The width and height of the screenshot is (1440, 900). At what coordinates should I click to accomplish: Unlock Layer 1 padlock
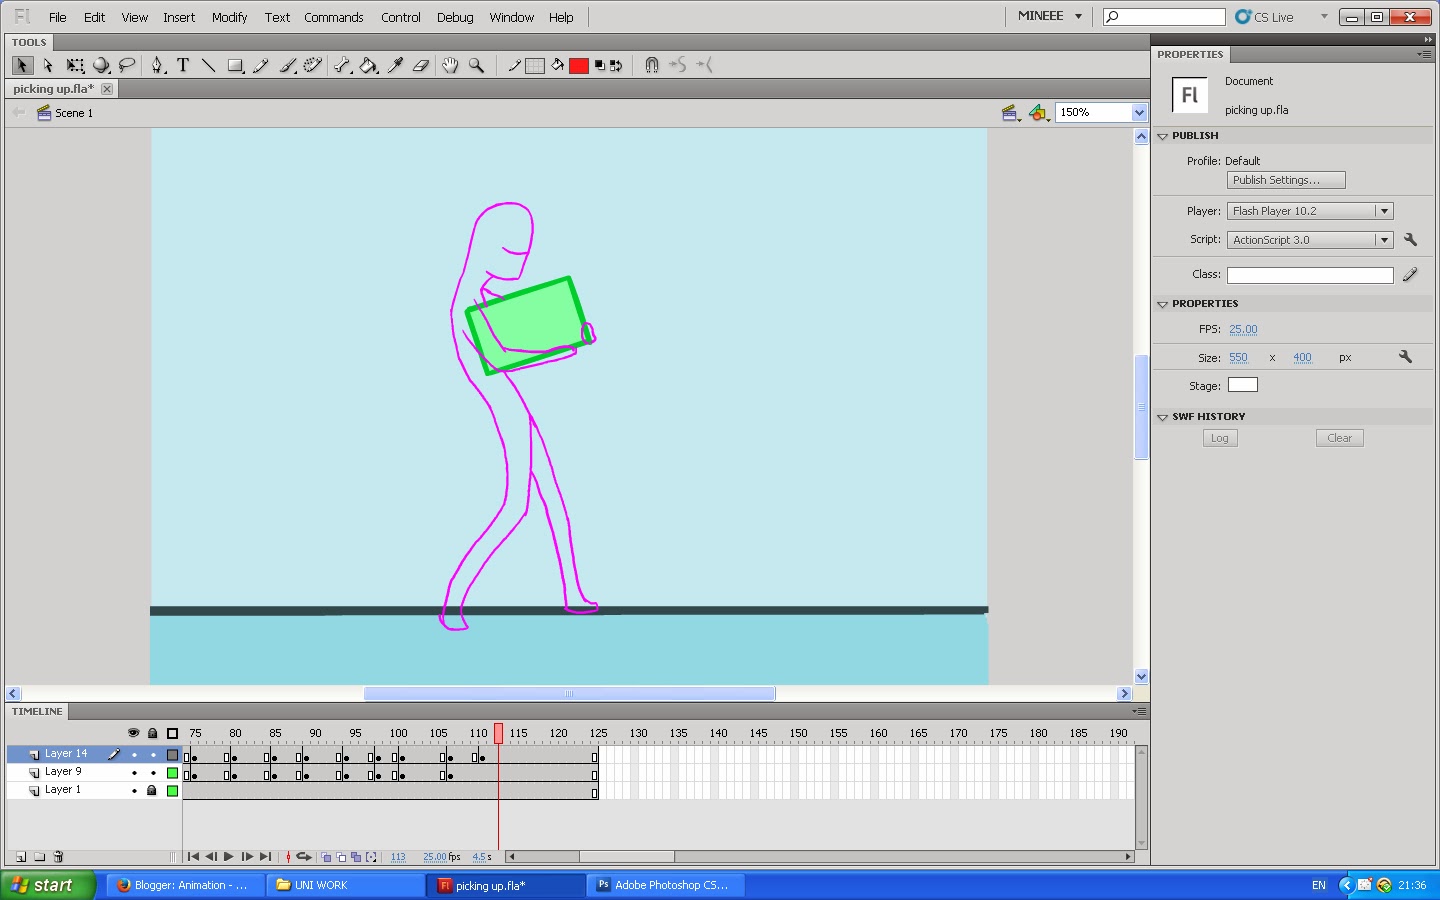point(152,791)
